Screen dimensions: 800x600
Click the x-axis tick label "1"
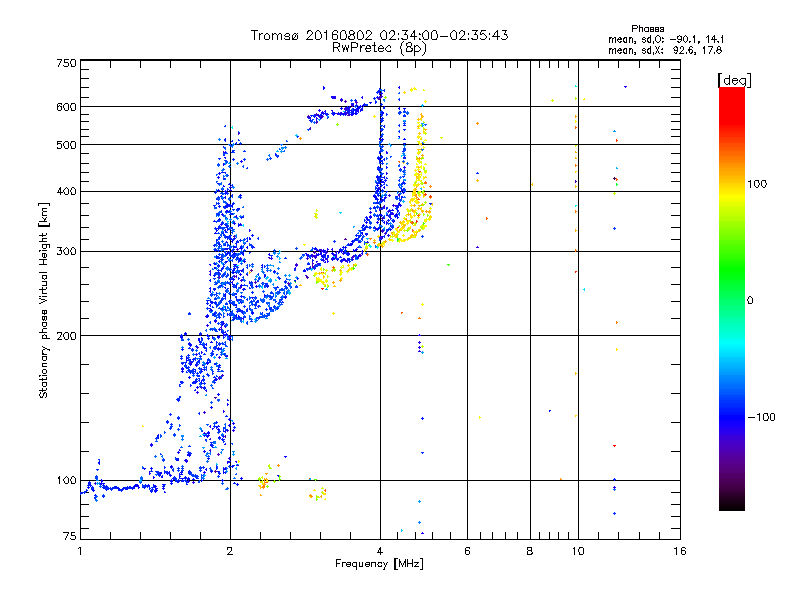pyautogui.click(x=80, y=551)
